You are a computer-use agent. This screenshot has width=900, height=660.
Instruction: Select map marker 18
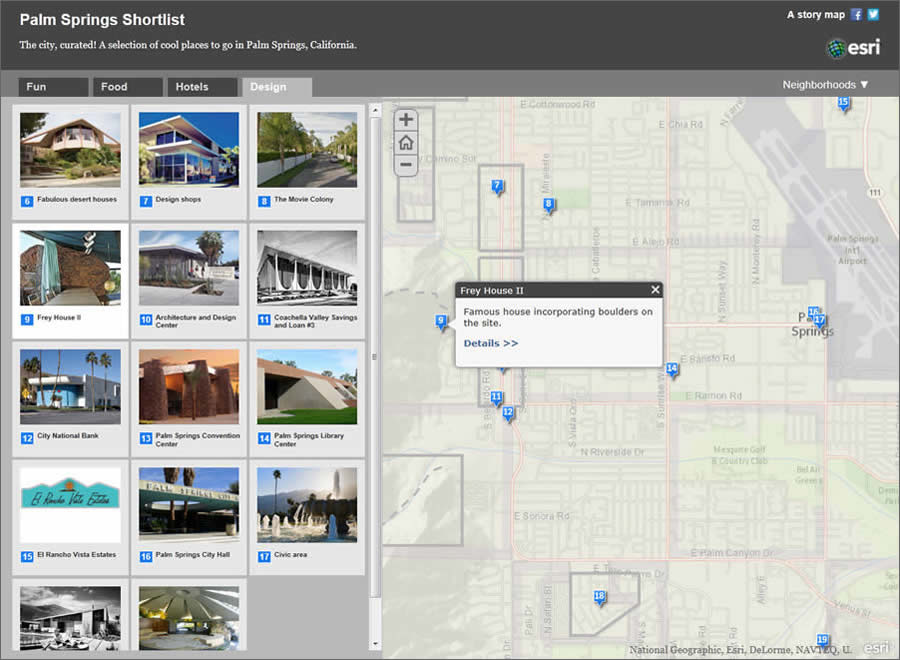click(x=600, y=597)
